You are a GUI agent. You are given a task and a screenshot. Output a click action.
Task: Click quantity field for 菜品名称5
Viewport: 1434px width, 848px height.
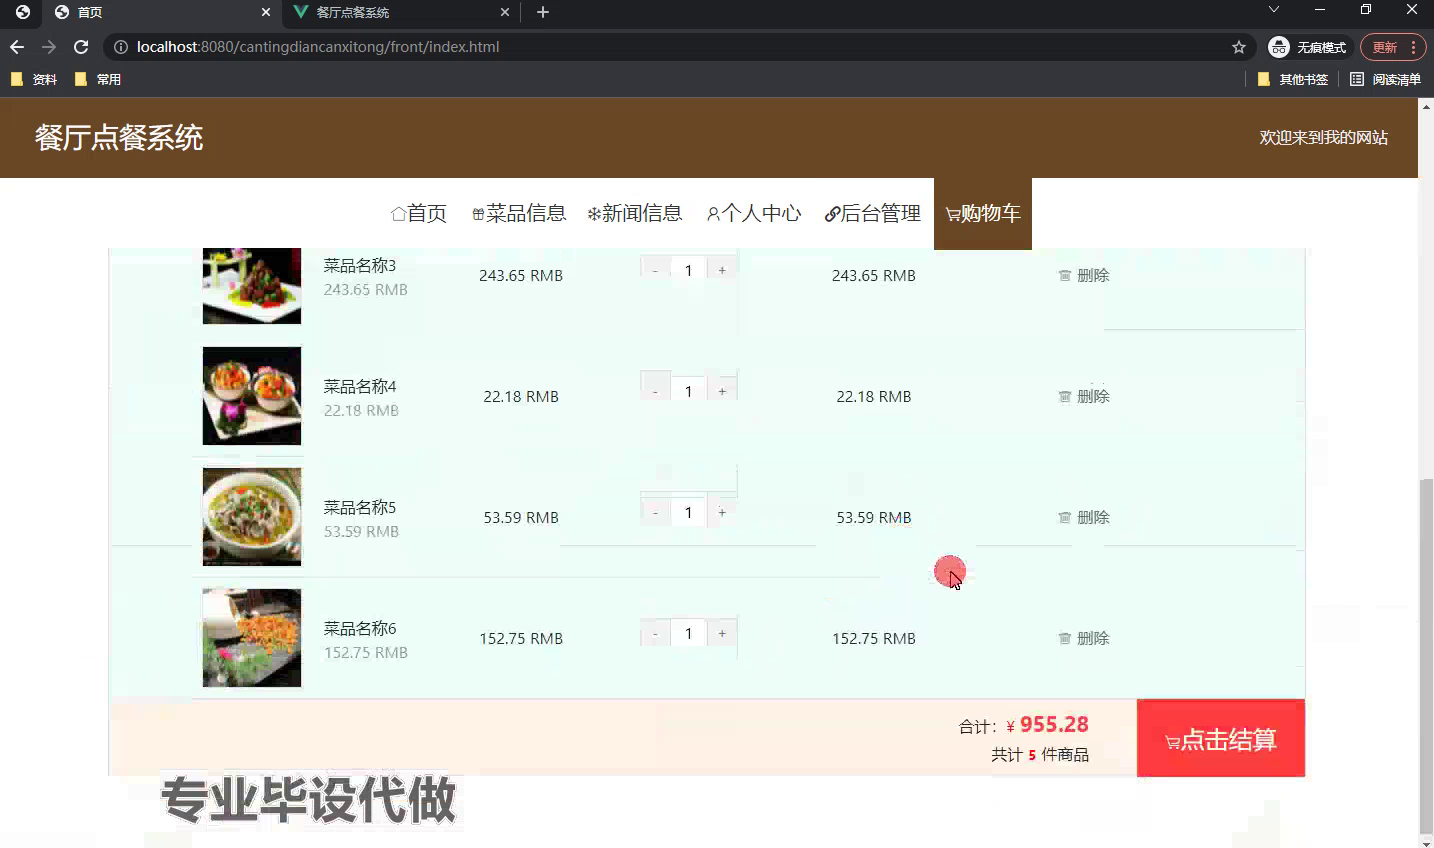689,512
